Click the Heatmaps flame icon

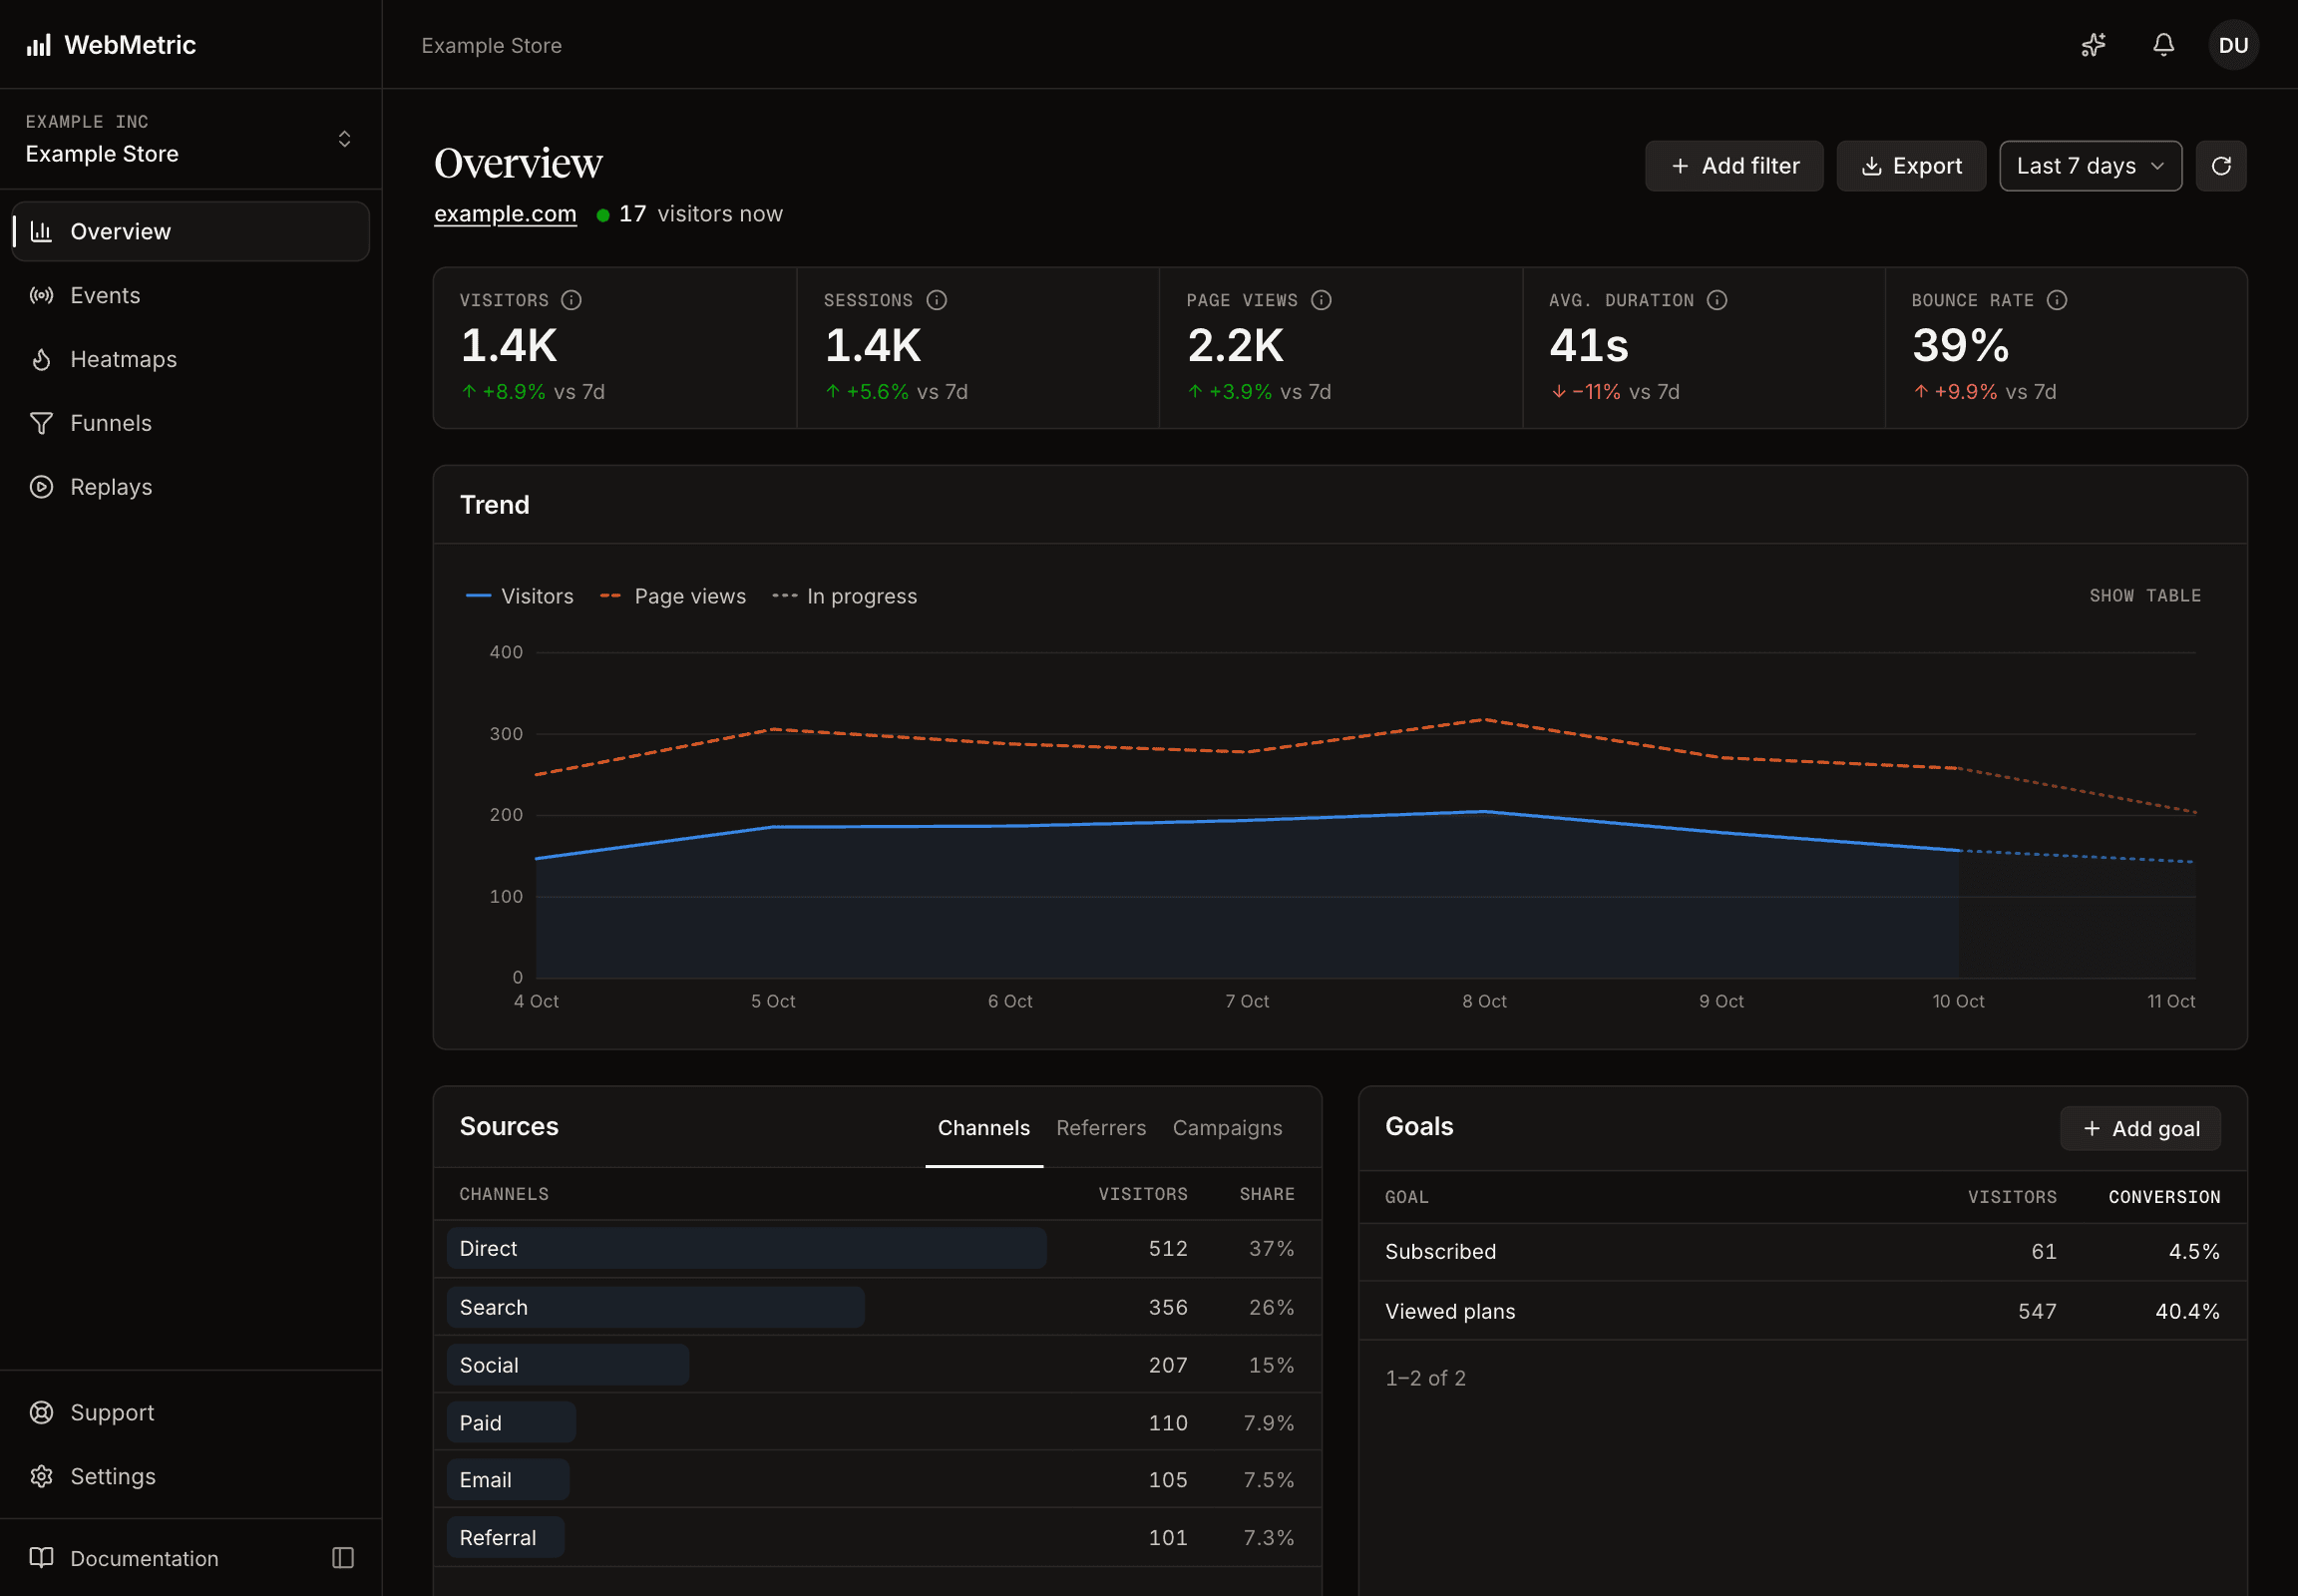coord(41,359)
